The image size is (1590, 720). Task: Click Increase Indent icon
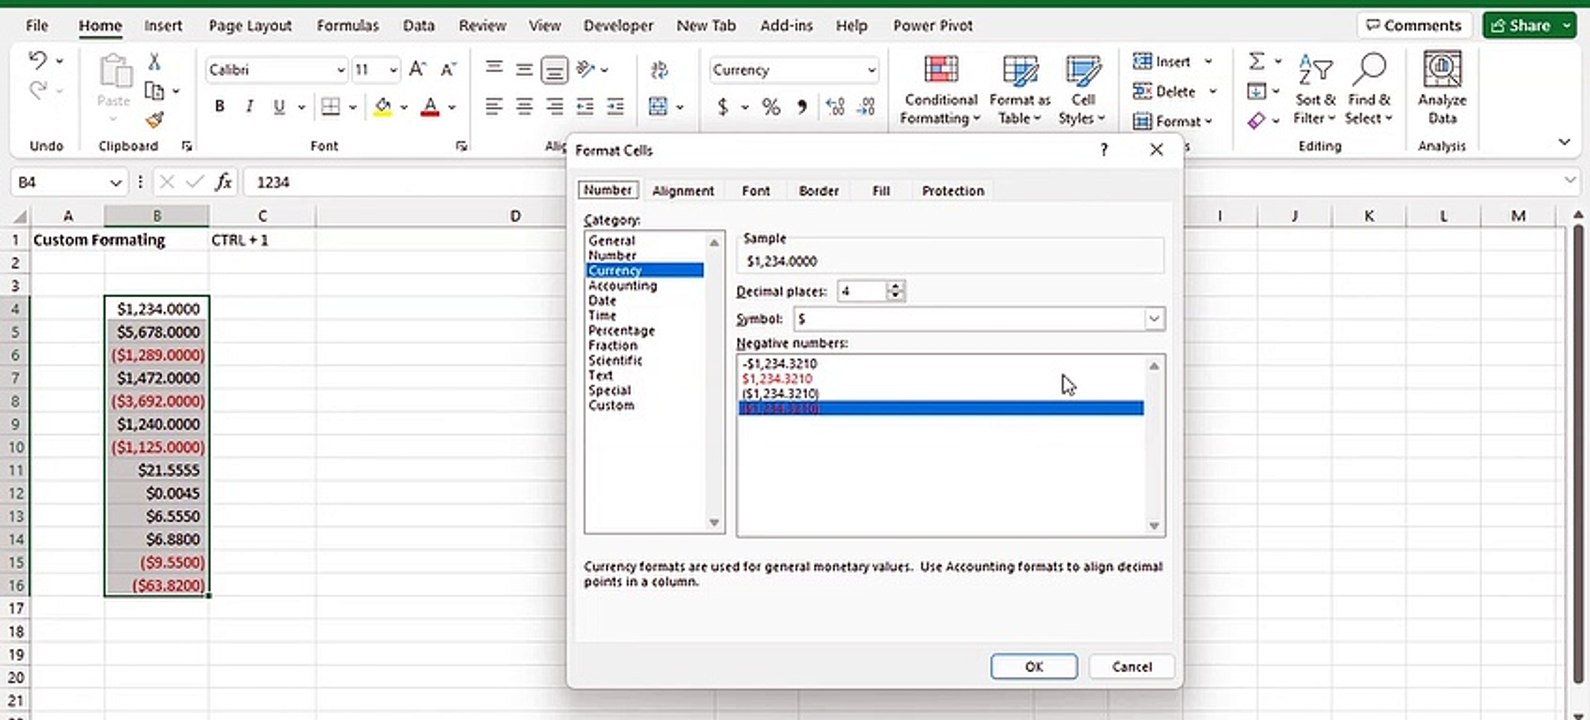(615, 106)
